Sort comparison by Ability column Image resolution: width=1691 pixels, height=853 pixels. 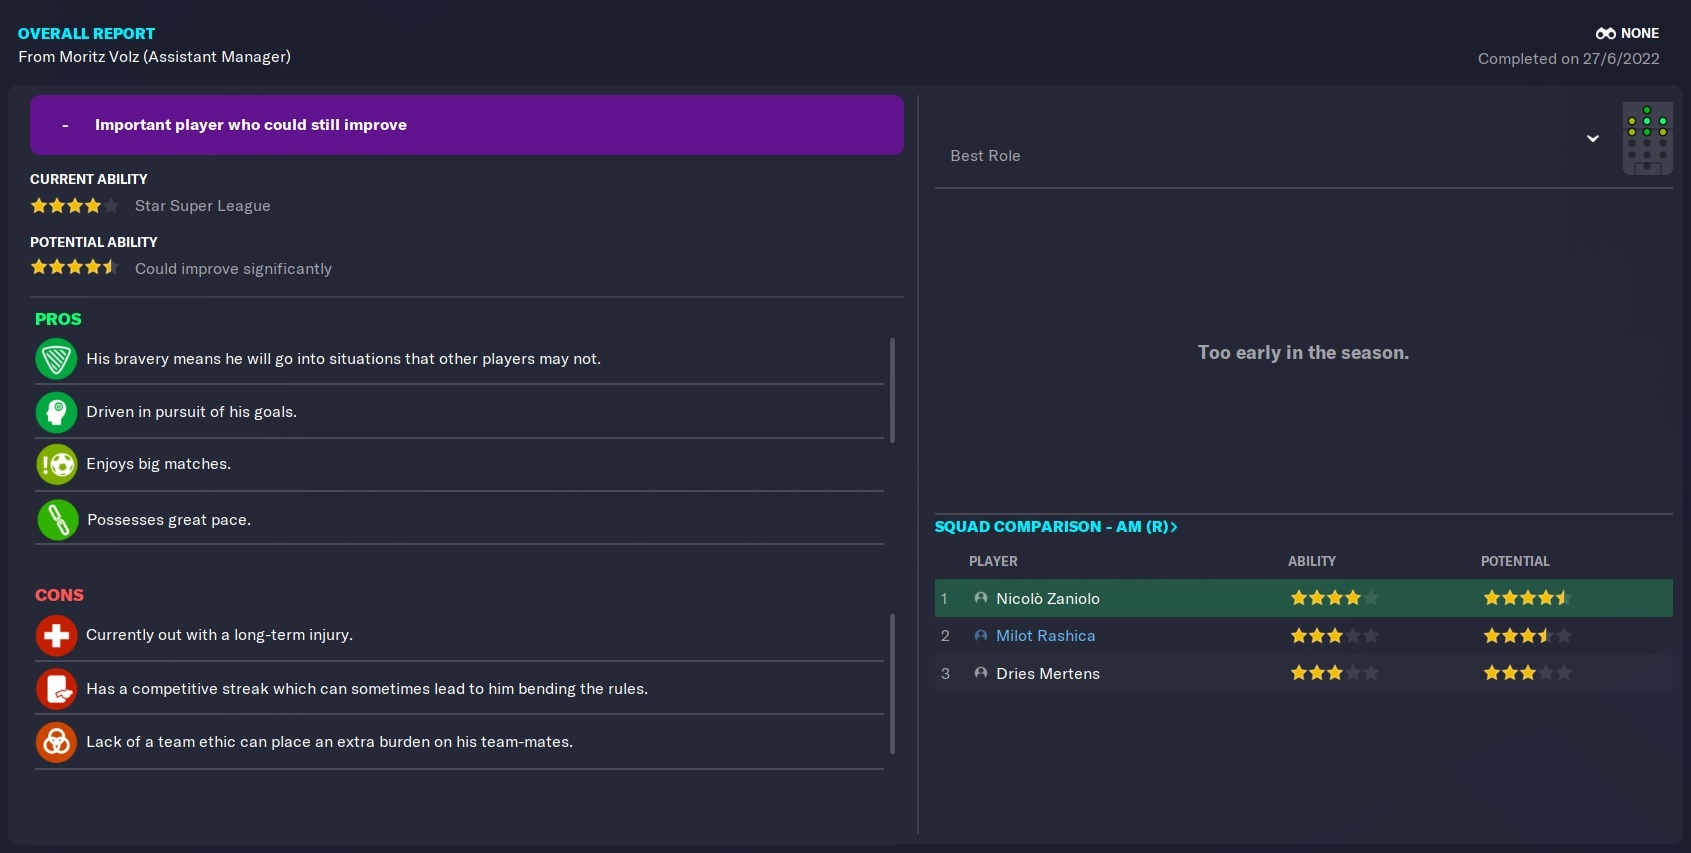coord(1311,562)
